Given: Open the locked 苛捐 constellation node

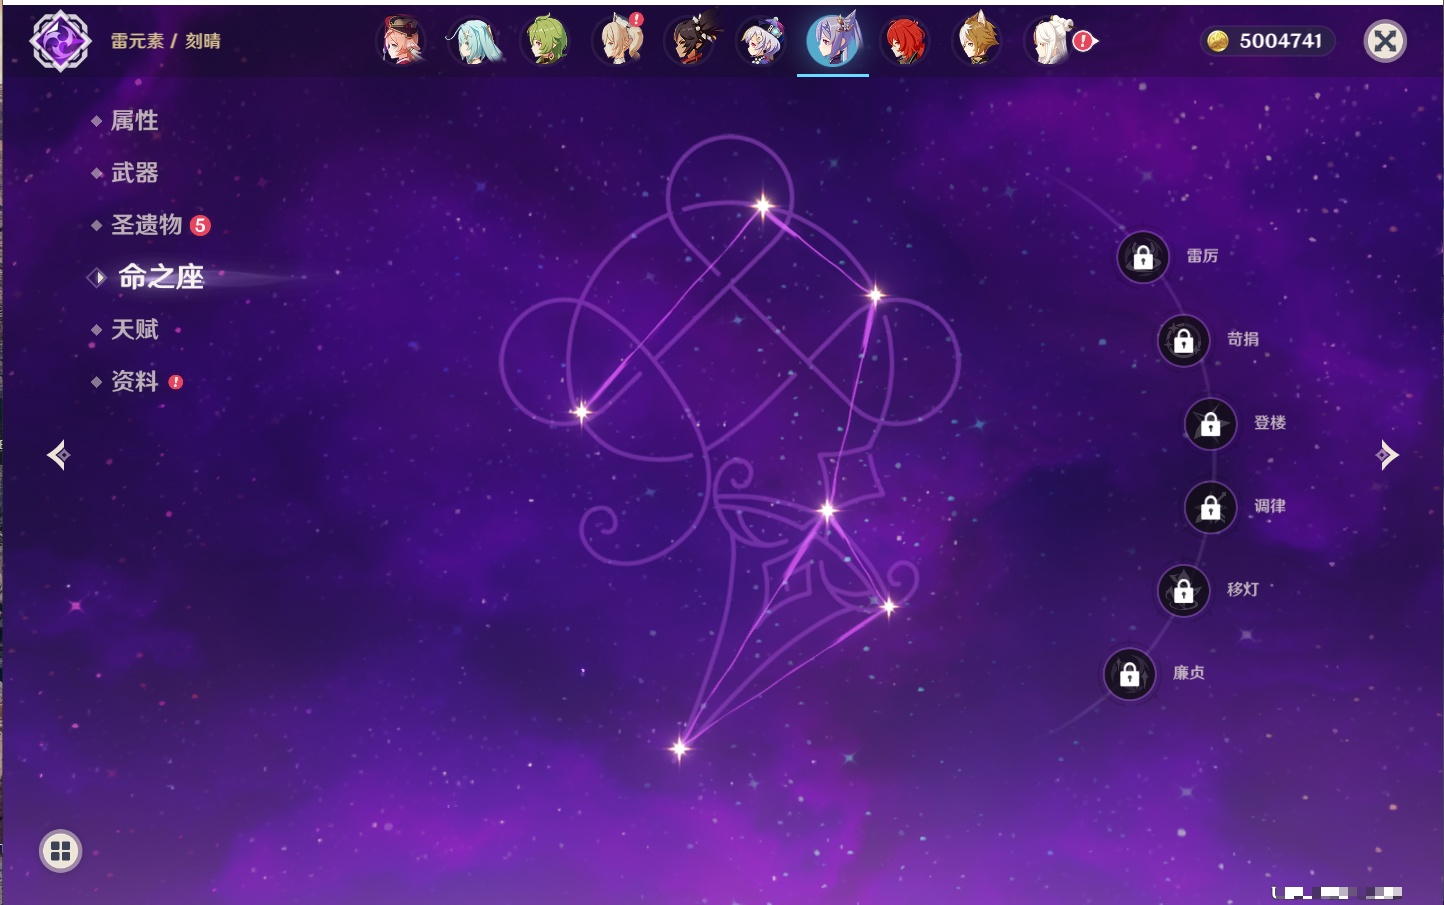Looking at the screenshot, I should 1184,340.
